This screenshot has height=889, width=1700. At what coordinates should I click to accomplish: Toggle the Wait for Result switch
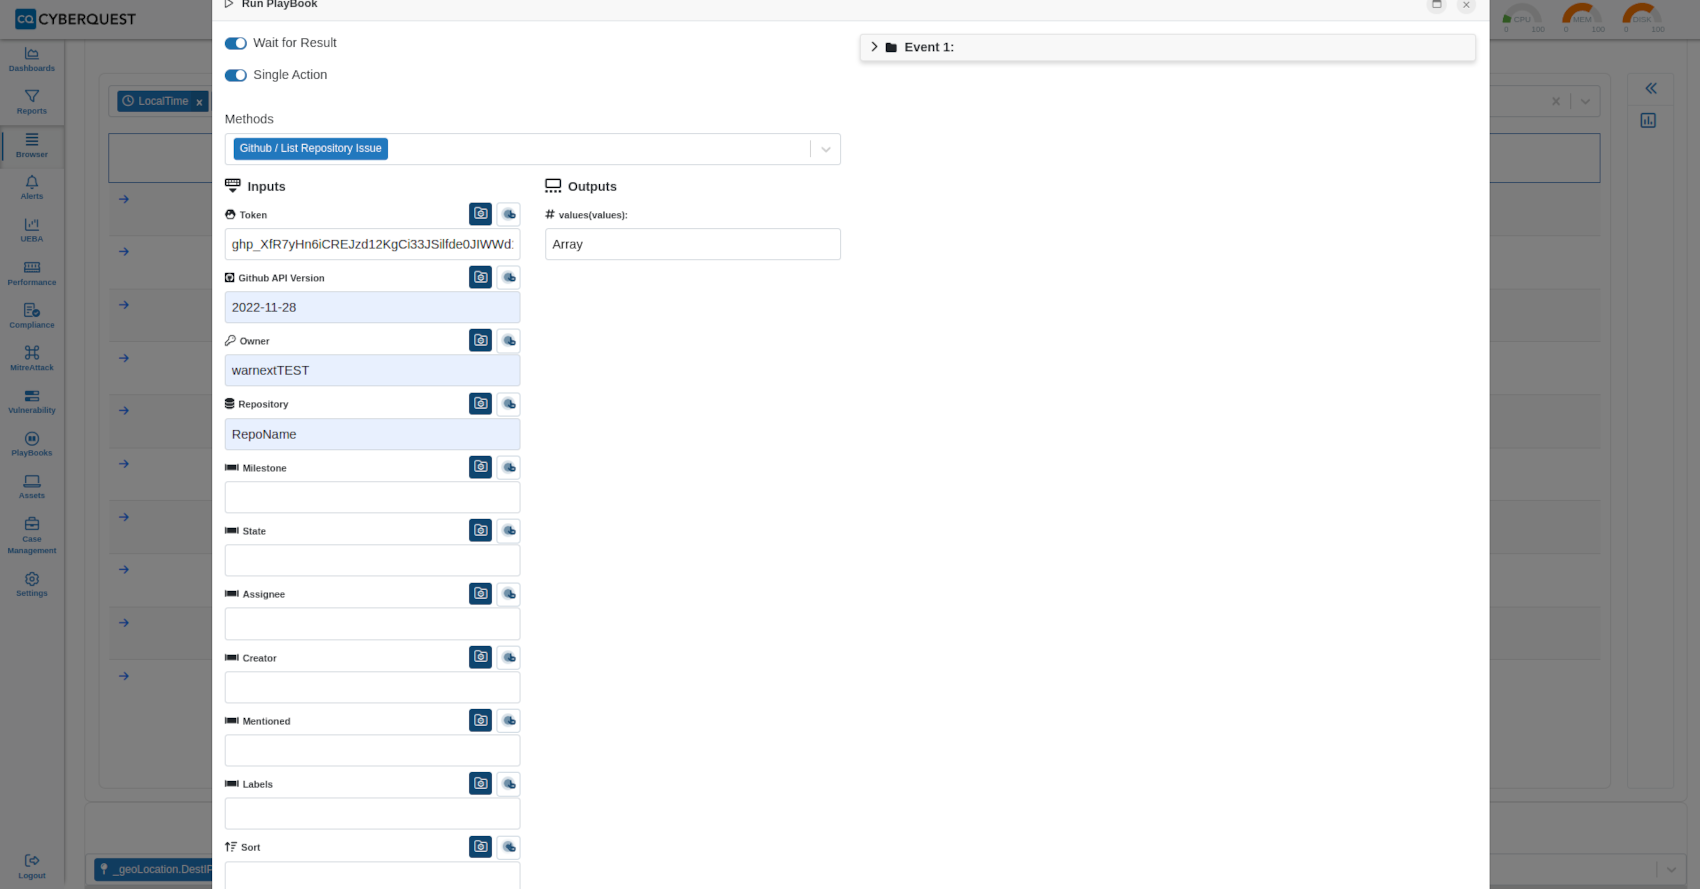tap(236, 43)
